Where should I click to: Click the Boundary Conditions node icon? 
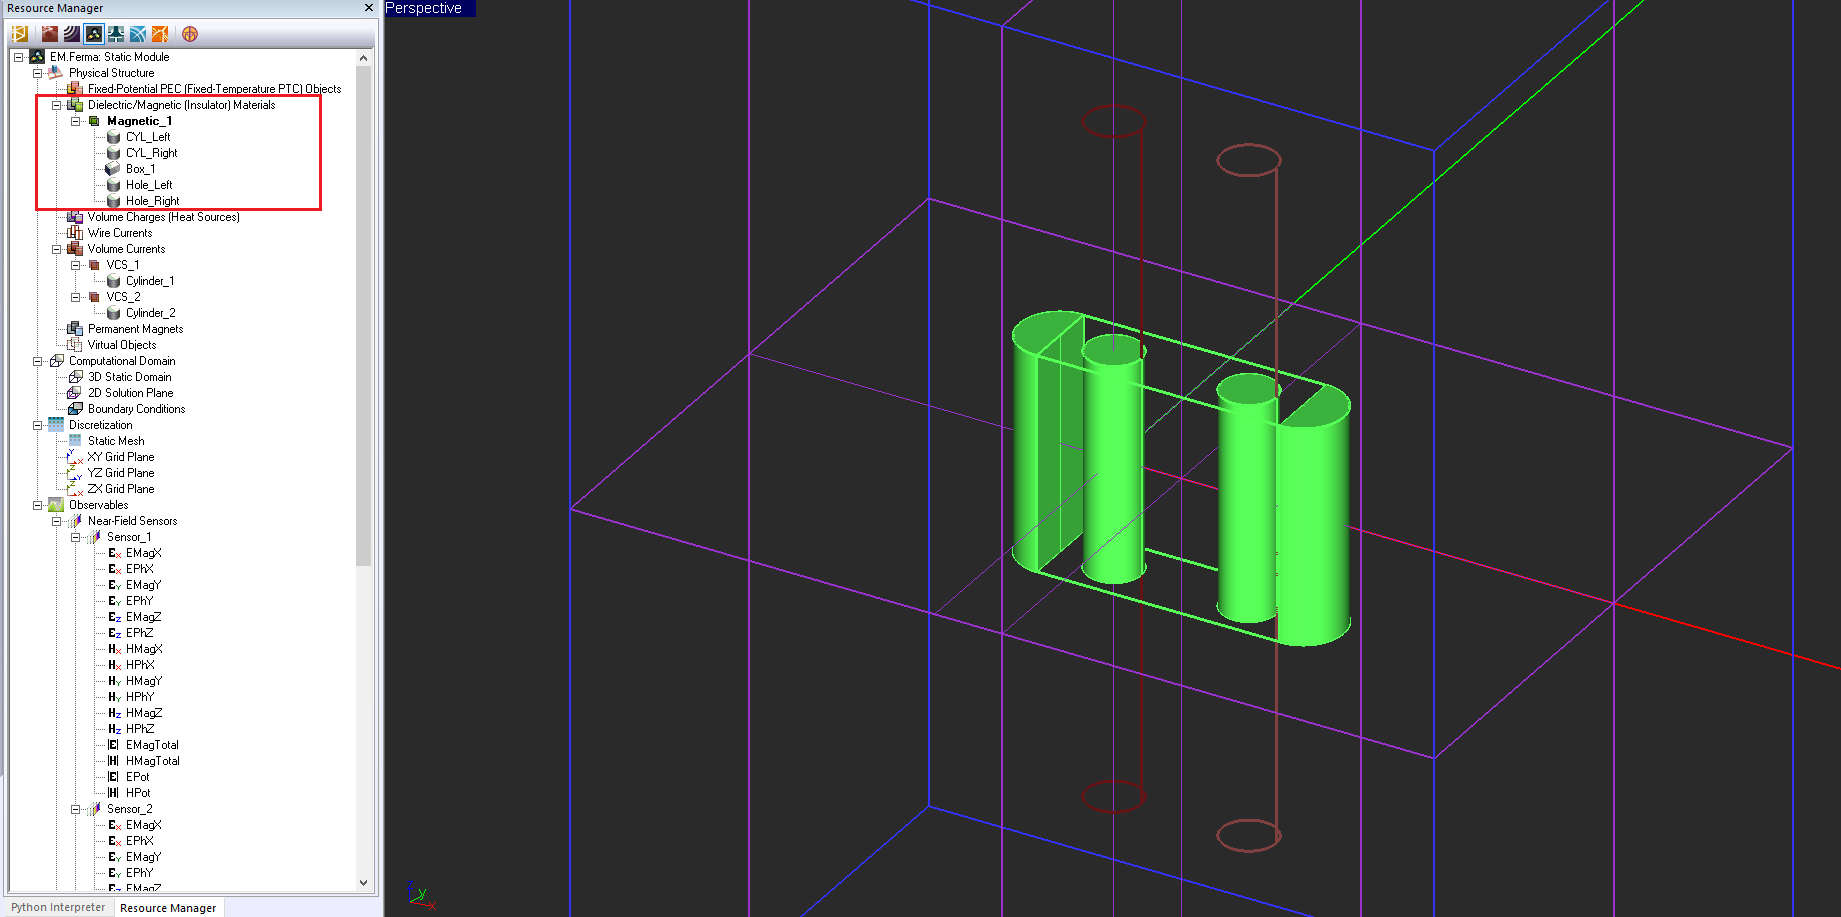[x=75, y=409]
